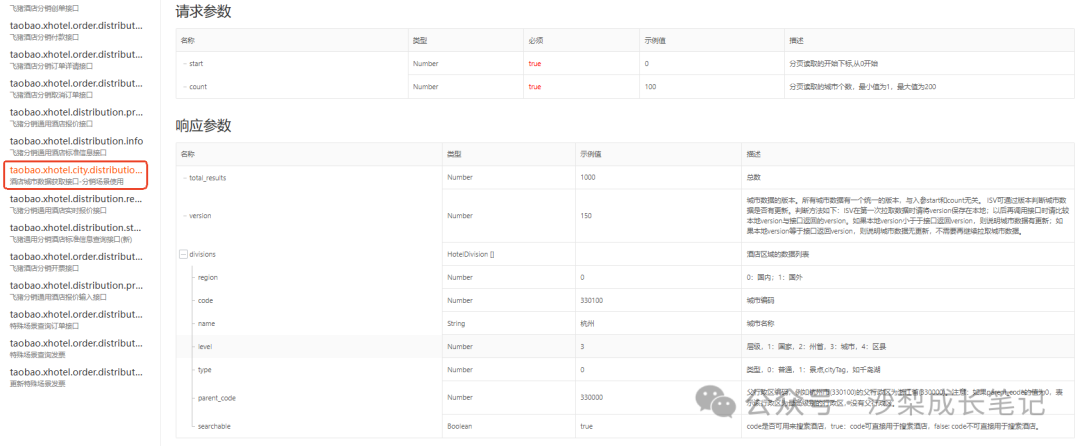Select the region parameter name

pyautogui.click(x=207, y=277)
